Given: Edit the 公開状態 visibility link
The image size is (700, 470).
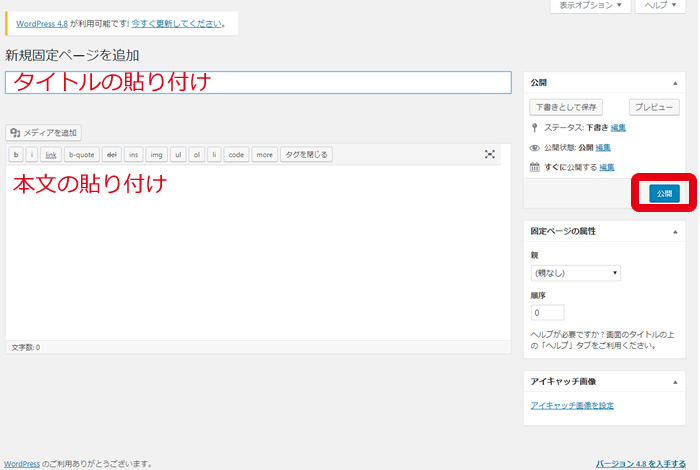Looking at the screenshot, I should (603, 147).
